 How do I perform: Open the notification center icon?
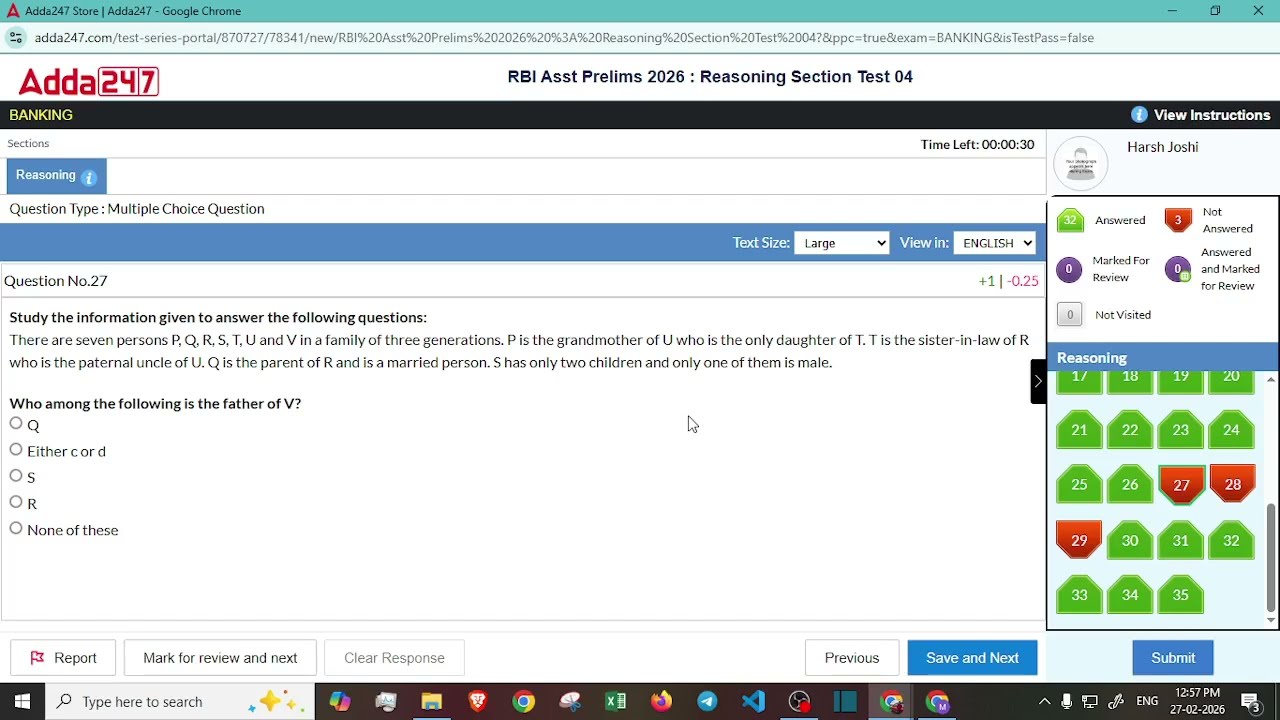[1250, 702]
